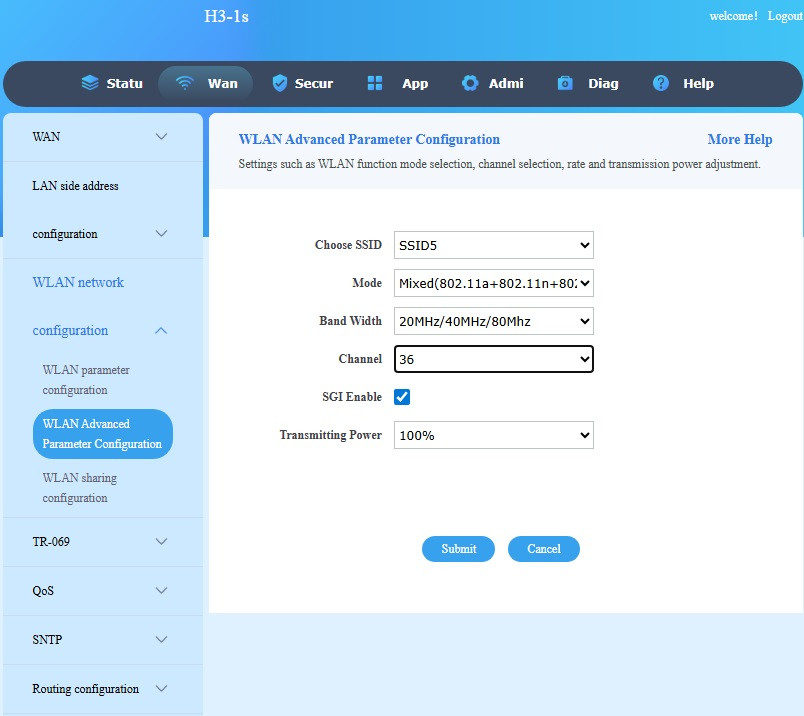Screen dimensions: 804x716
Task: Uncheck the SGI Enable checkbox
Action: click(402, 397)
